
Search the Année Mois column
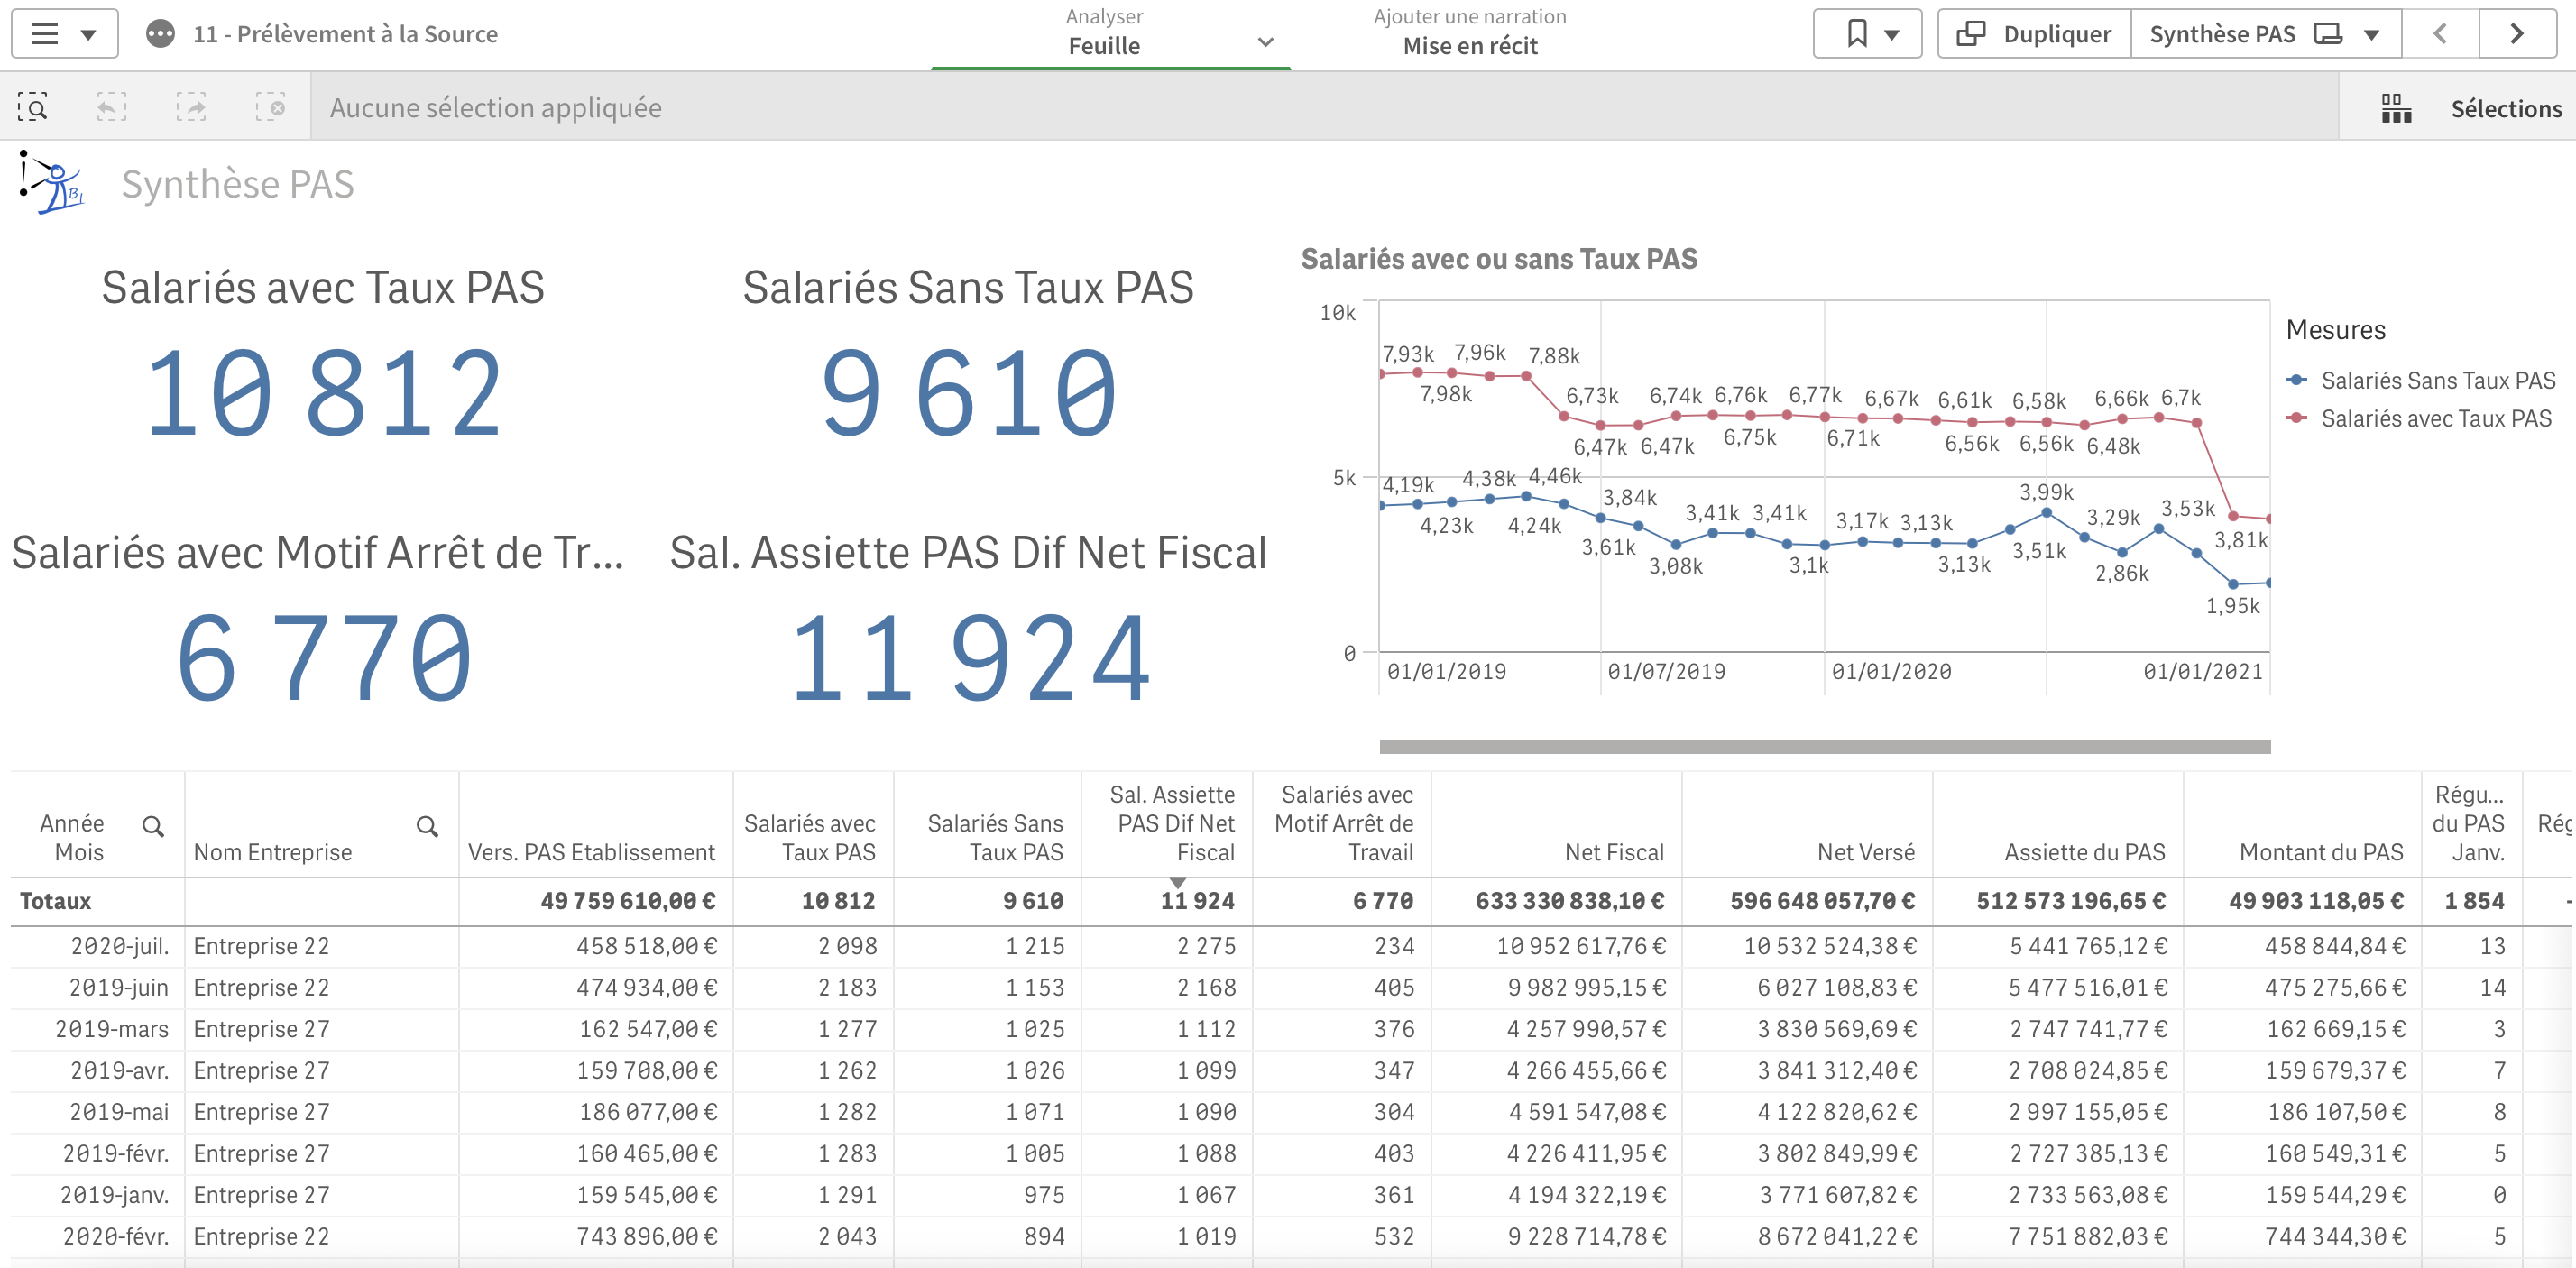click(x=152, y=826)
